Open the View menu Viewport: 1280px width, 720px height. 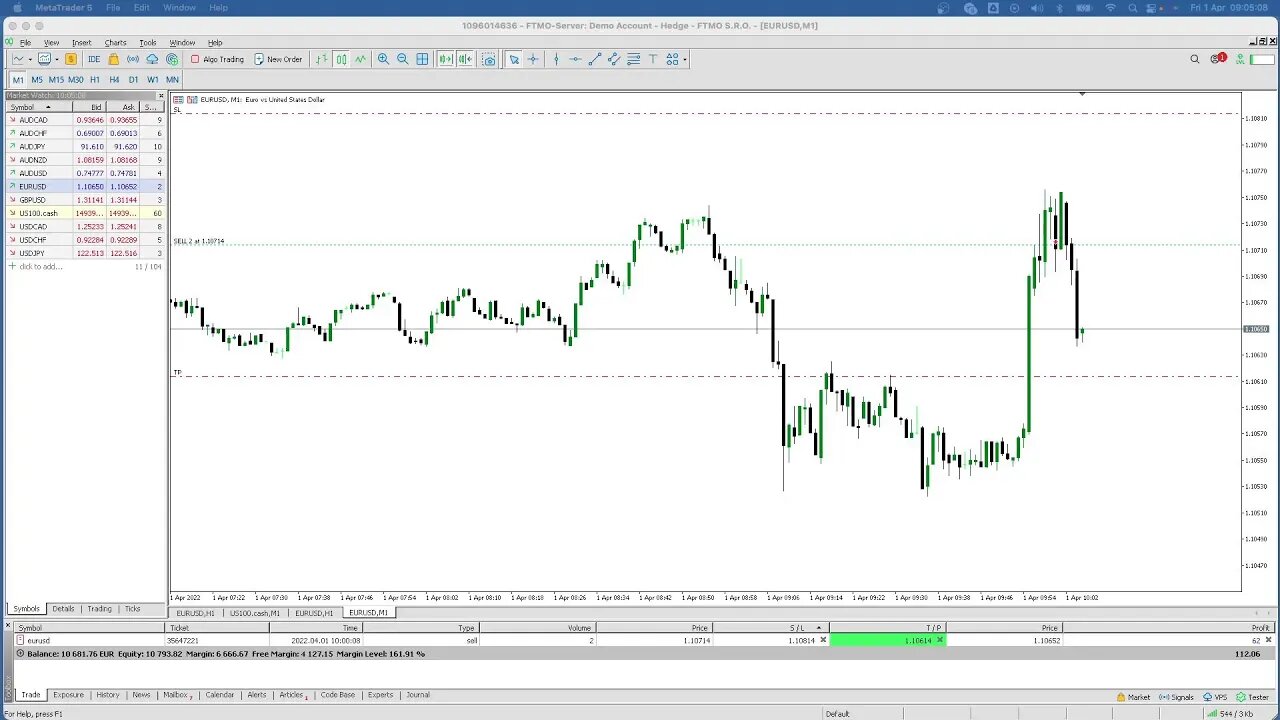(x=51, y=43)
